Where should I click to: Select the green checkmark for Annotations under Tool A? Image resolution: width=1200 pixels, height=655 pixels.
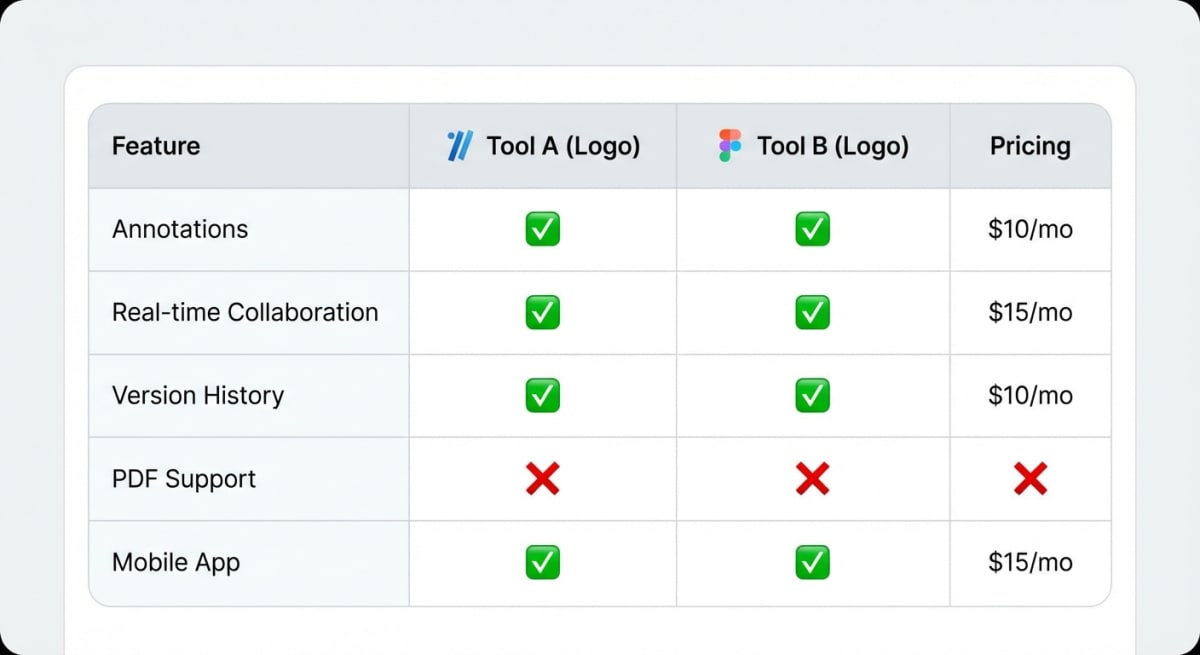click(542, 229)
